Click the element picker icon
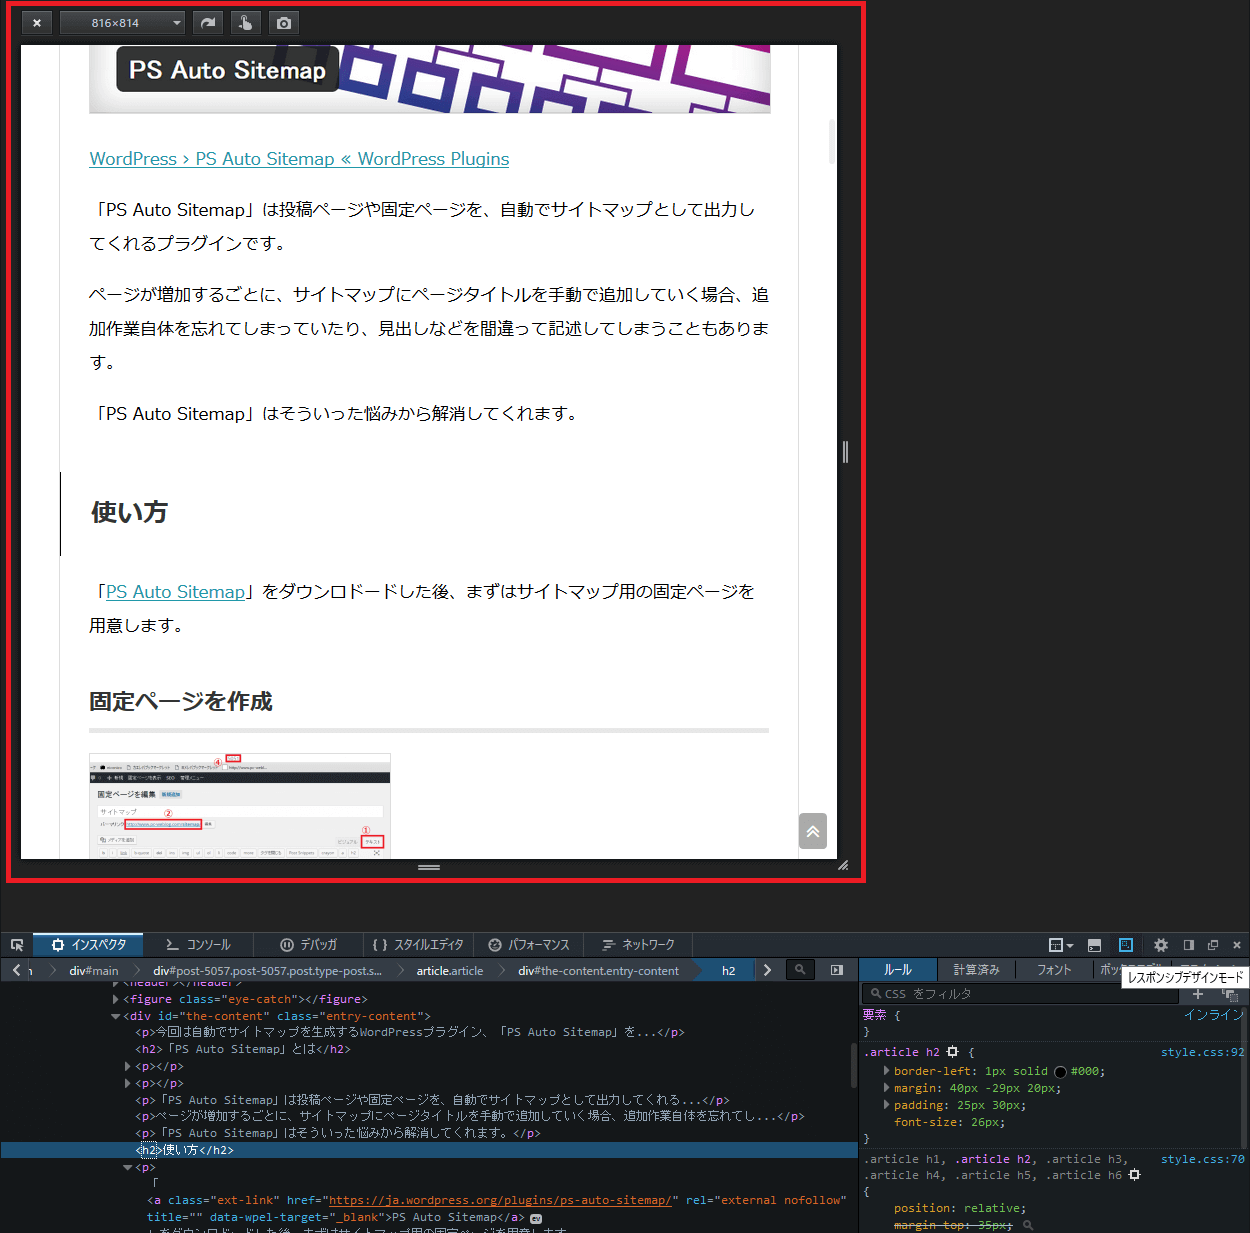1250x1233 pixels. point(17,945)
